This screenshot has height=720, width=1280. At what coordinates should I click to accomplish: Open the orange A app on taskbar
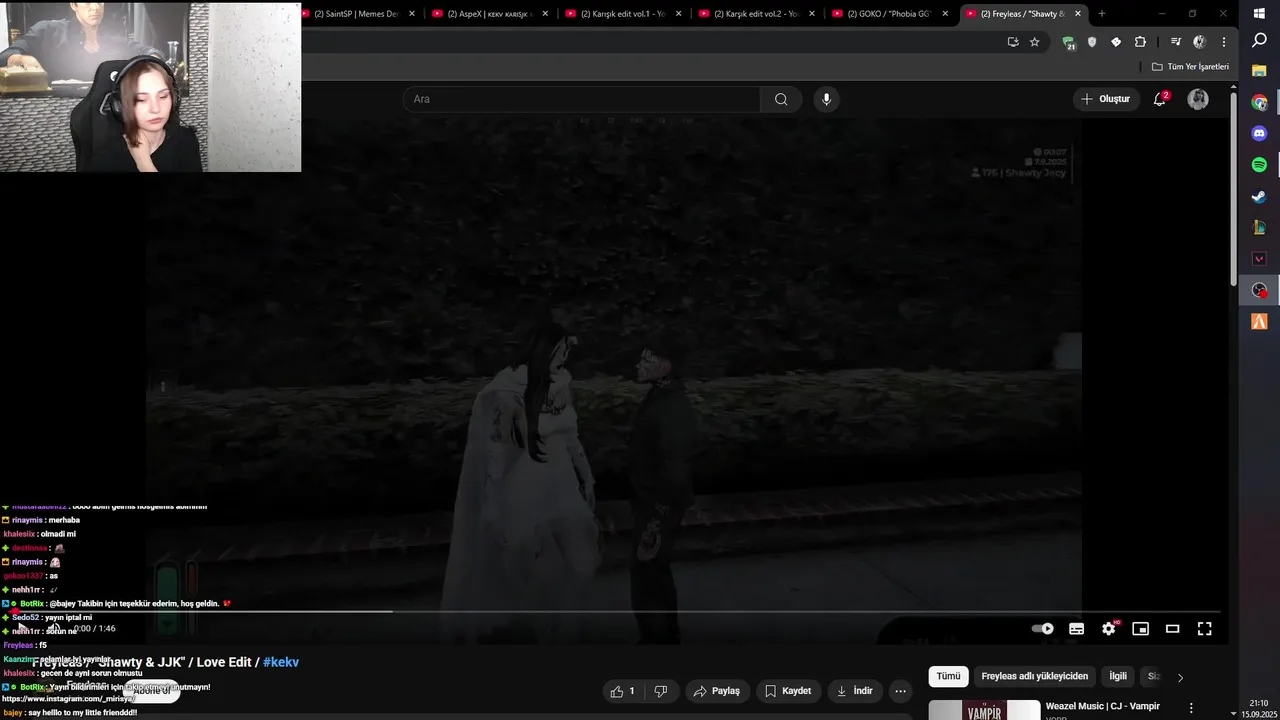[1260, 321]
